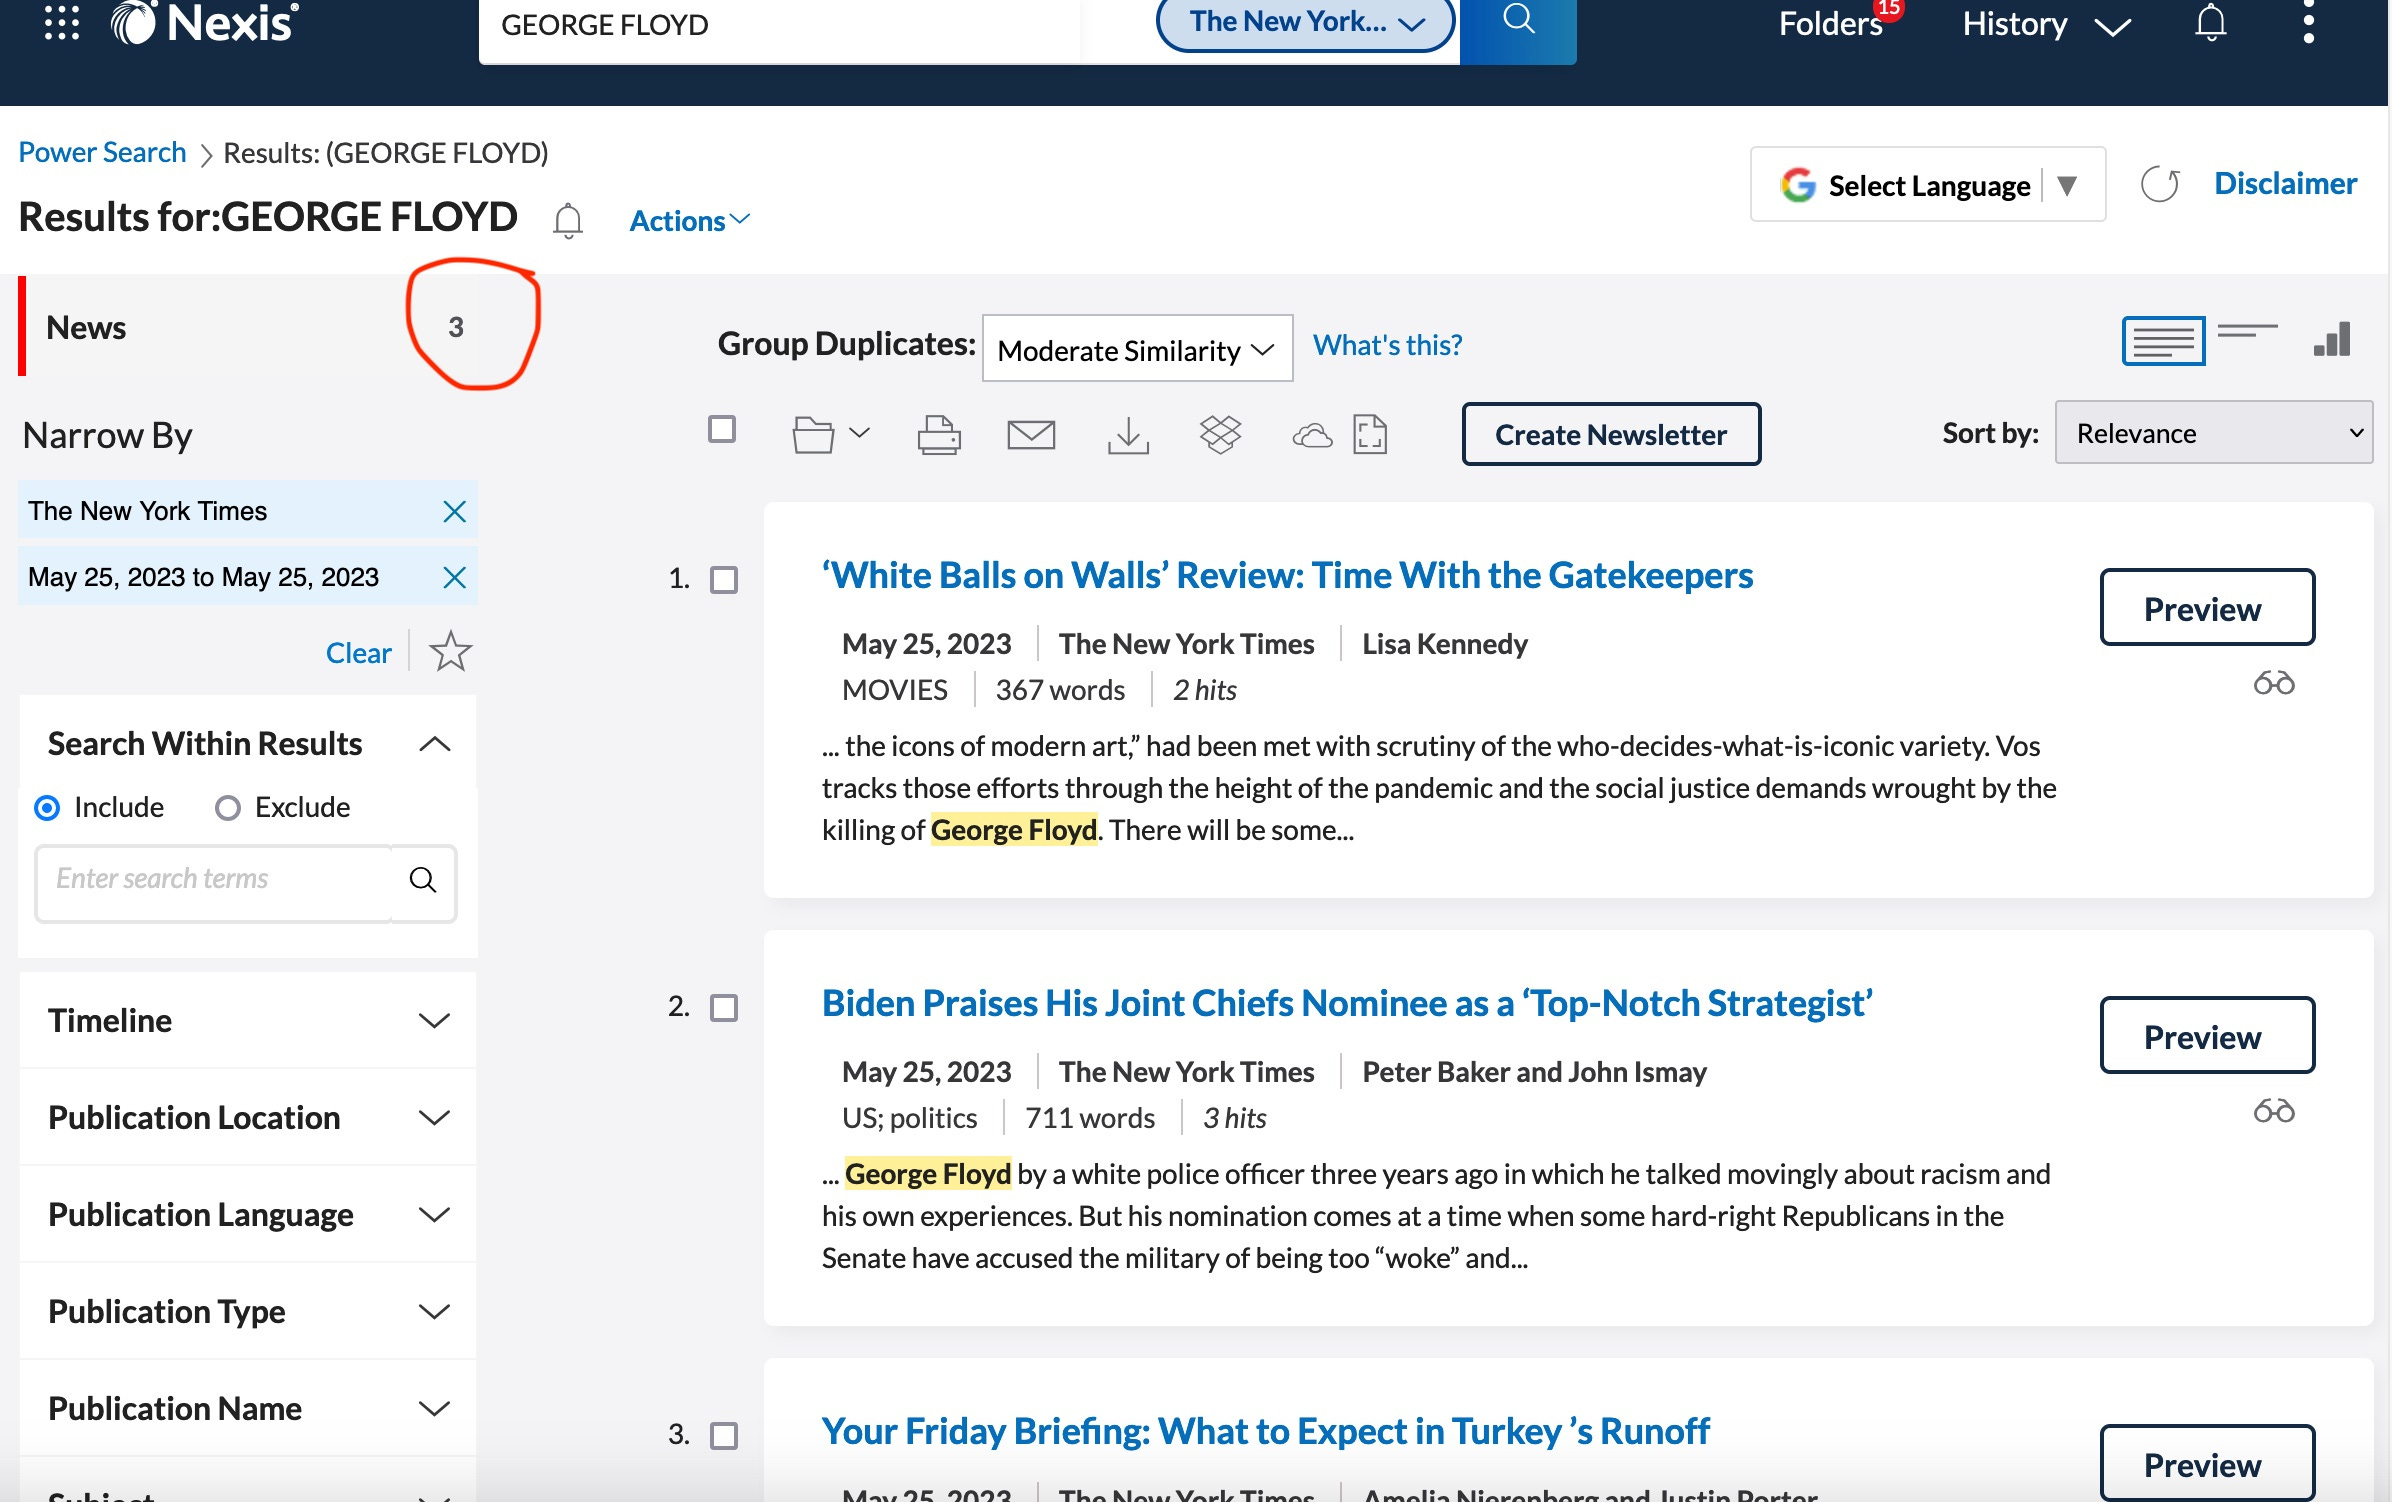Viewport: 2392px width, 1502px height.
Task: Click the document export icon
Action: pyautogui.click(x=1370, y=435)
